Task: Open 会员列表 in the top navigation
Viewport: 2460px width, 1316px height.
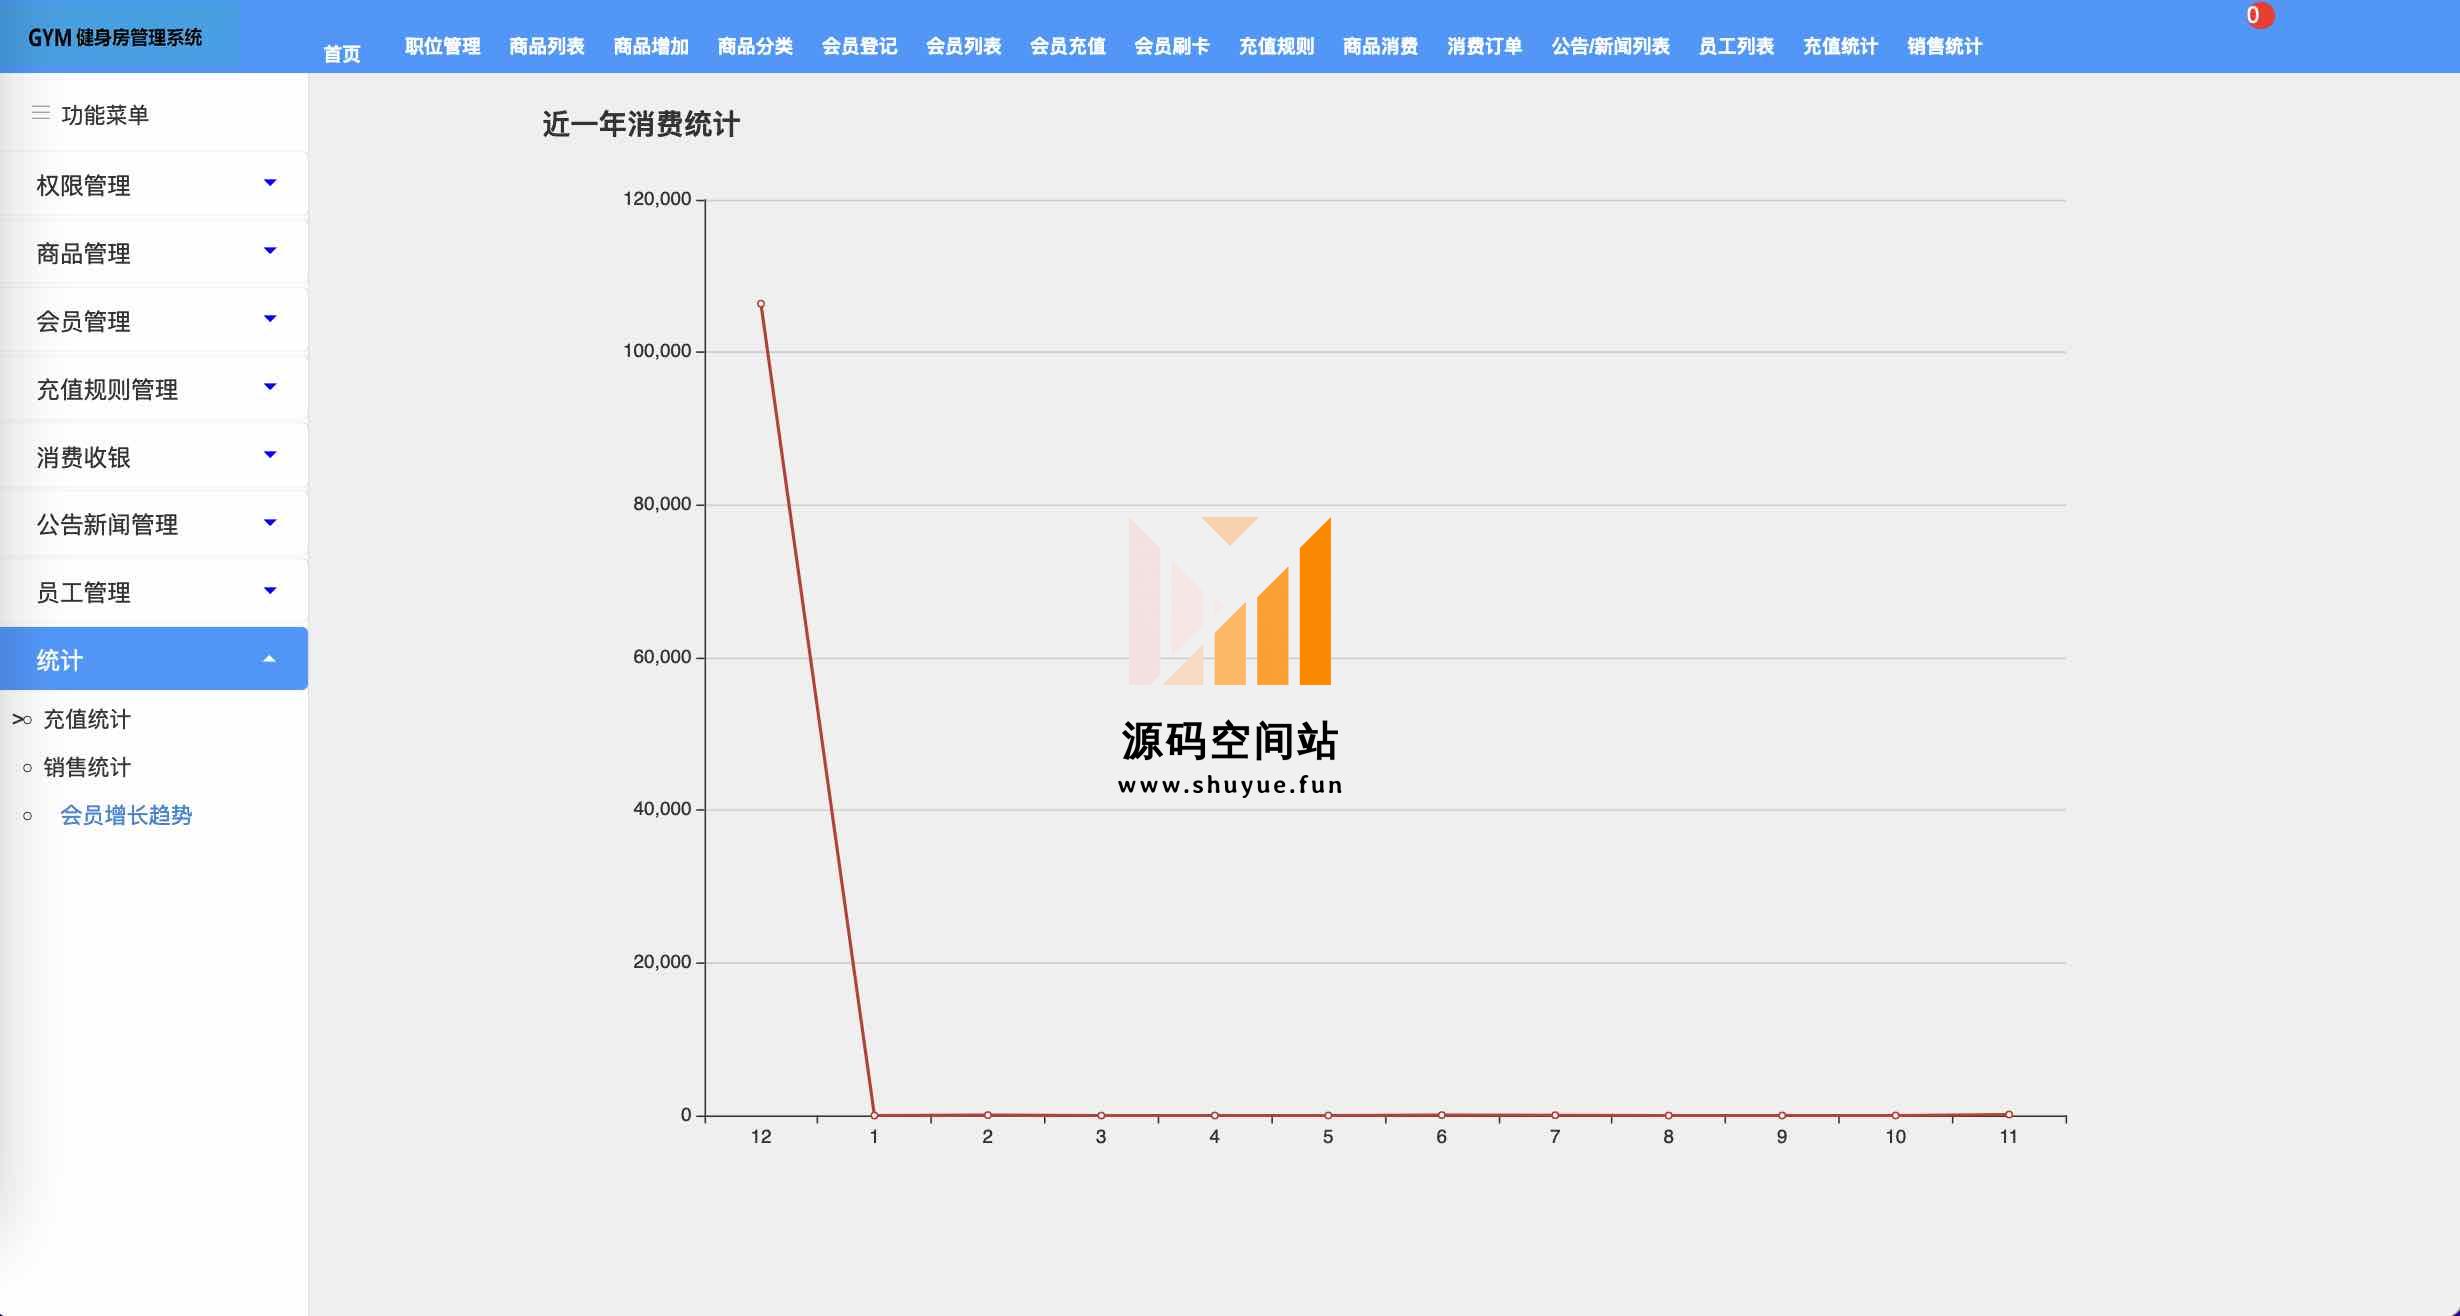Action: (964, 46)
